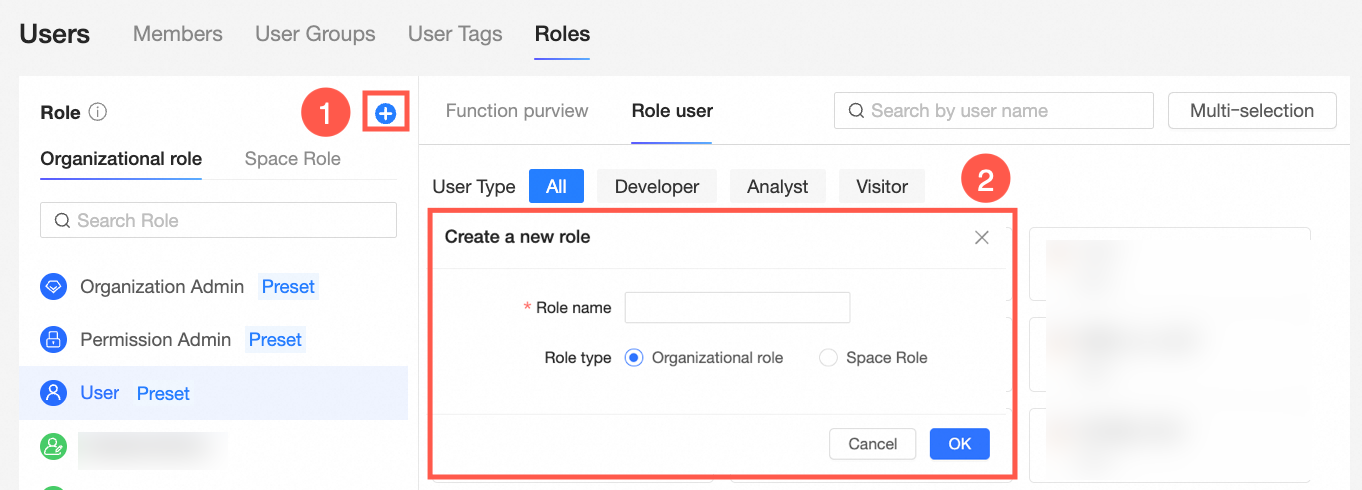Close the Create a new role dialog
This screenshot has width=1362, height=490.
pyautogui.click(x=981, y=237)
